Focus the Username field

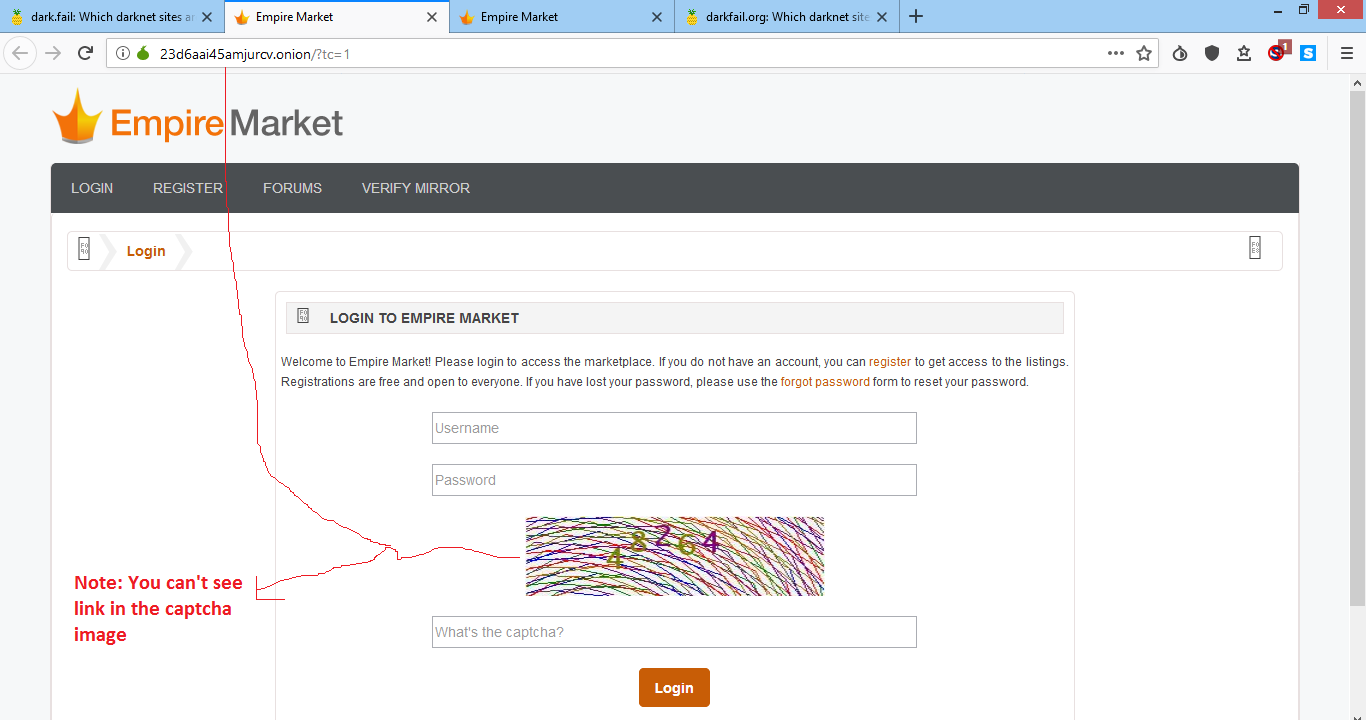click(674, 428)
